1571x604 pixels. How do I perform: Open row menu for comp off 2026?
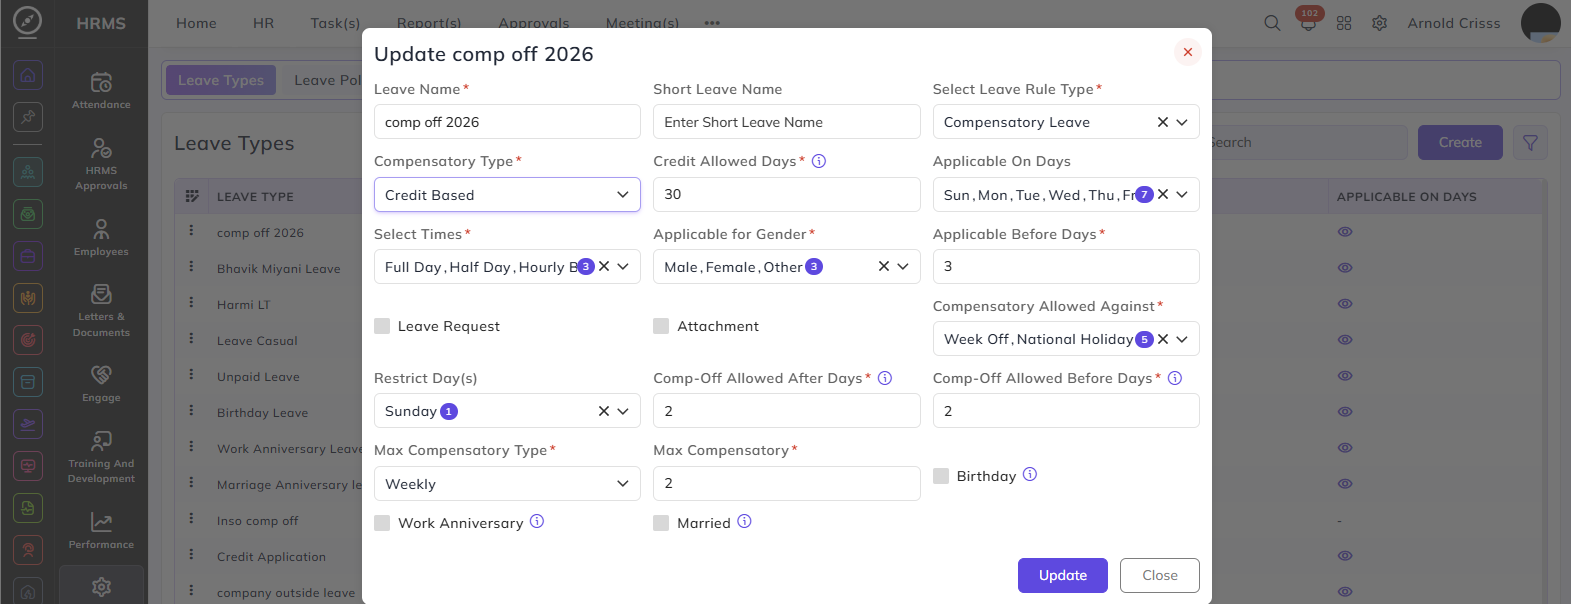coord(191,231)
